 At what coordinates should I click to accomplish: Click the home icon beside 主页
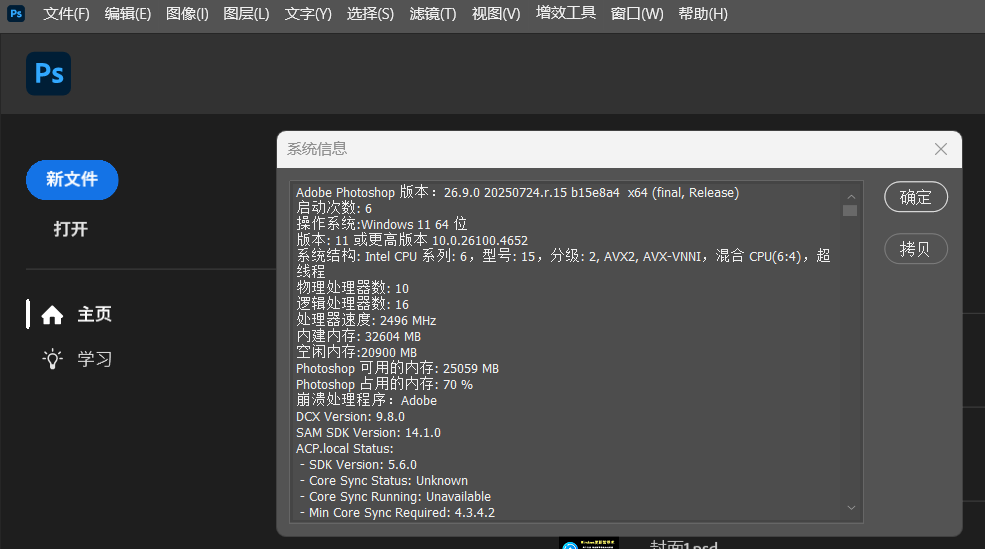(52, 315)
